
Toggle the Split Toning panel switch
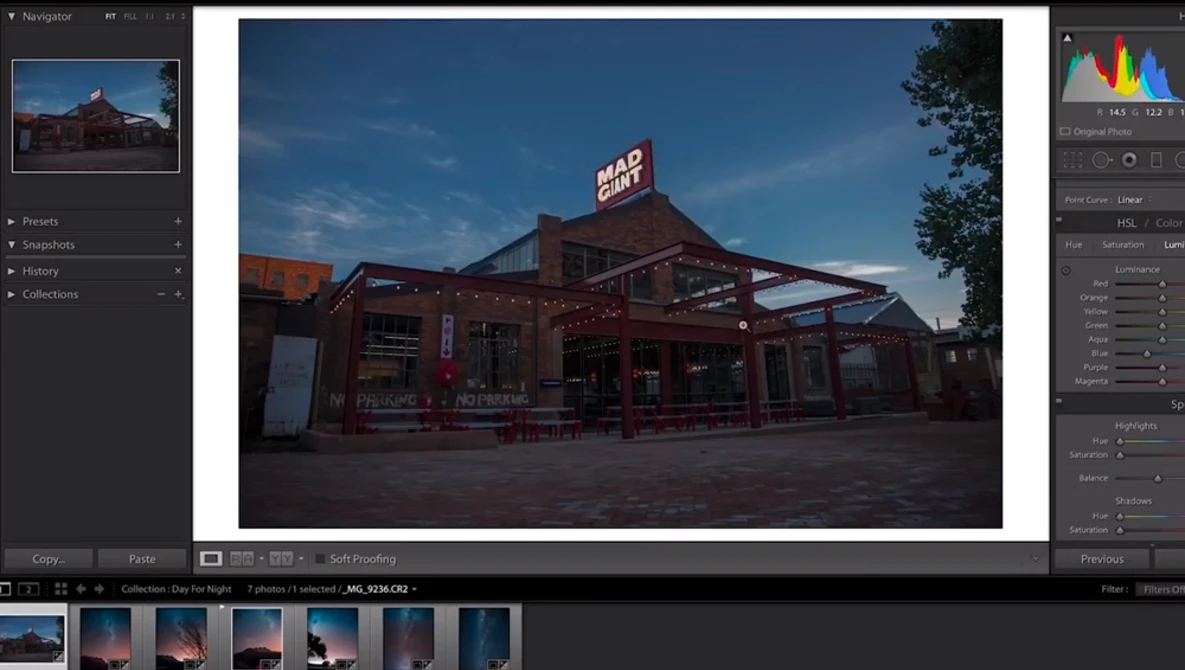pyautogui.click(x=1059, y=402)
